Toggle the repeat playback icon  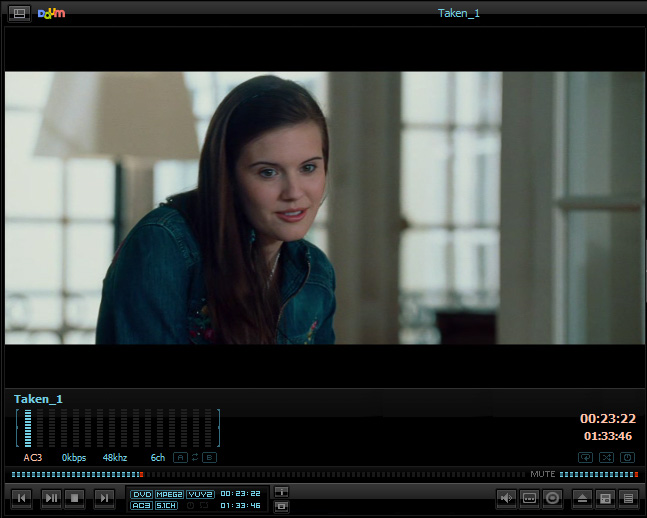tap(586, 457)
